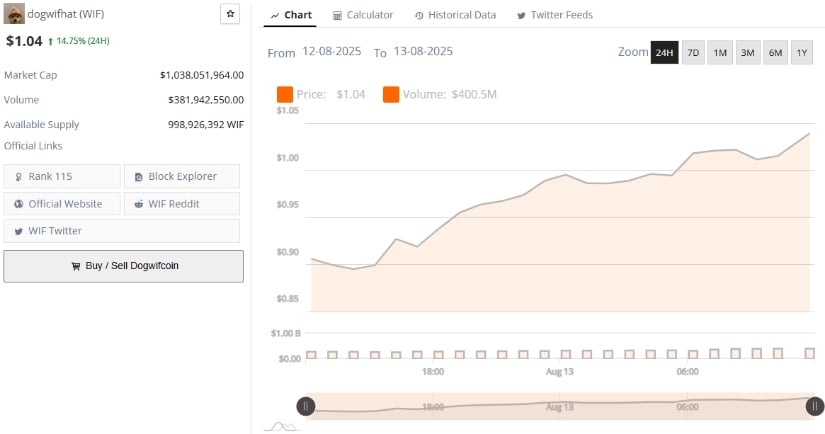Click Buy / Sell Dogwifcoin button
Viewport: 825px width, 434px height.
tap(124, 266)
